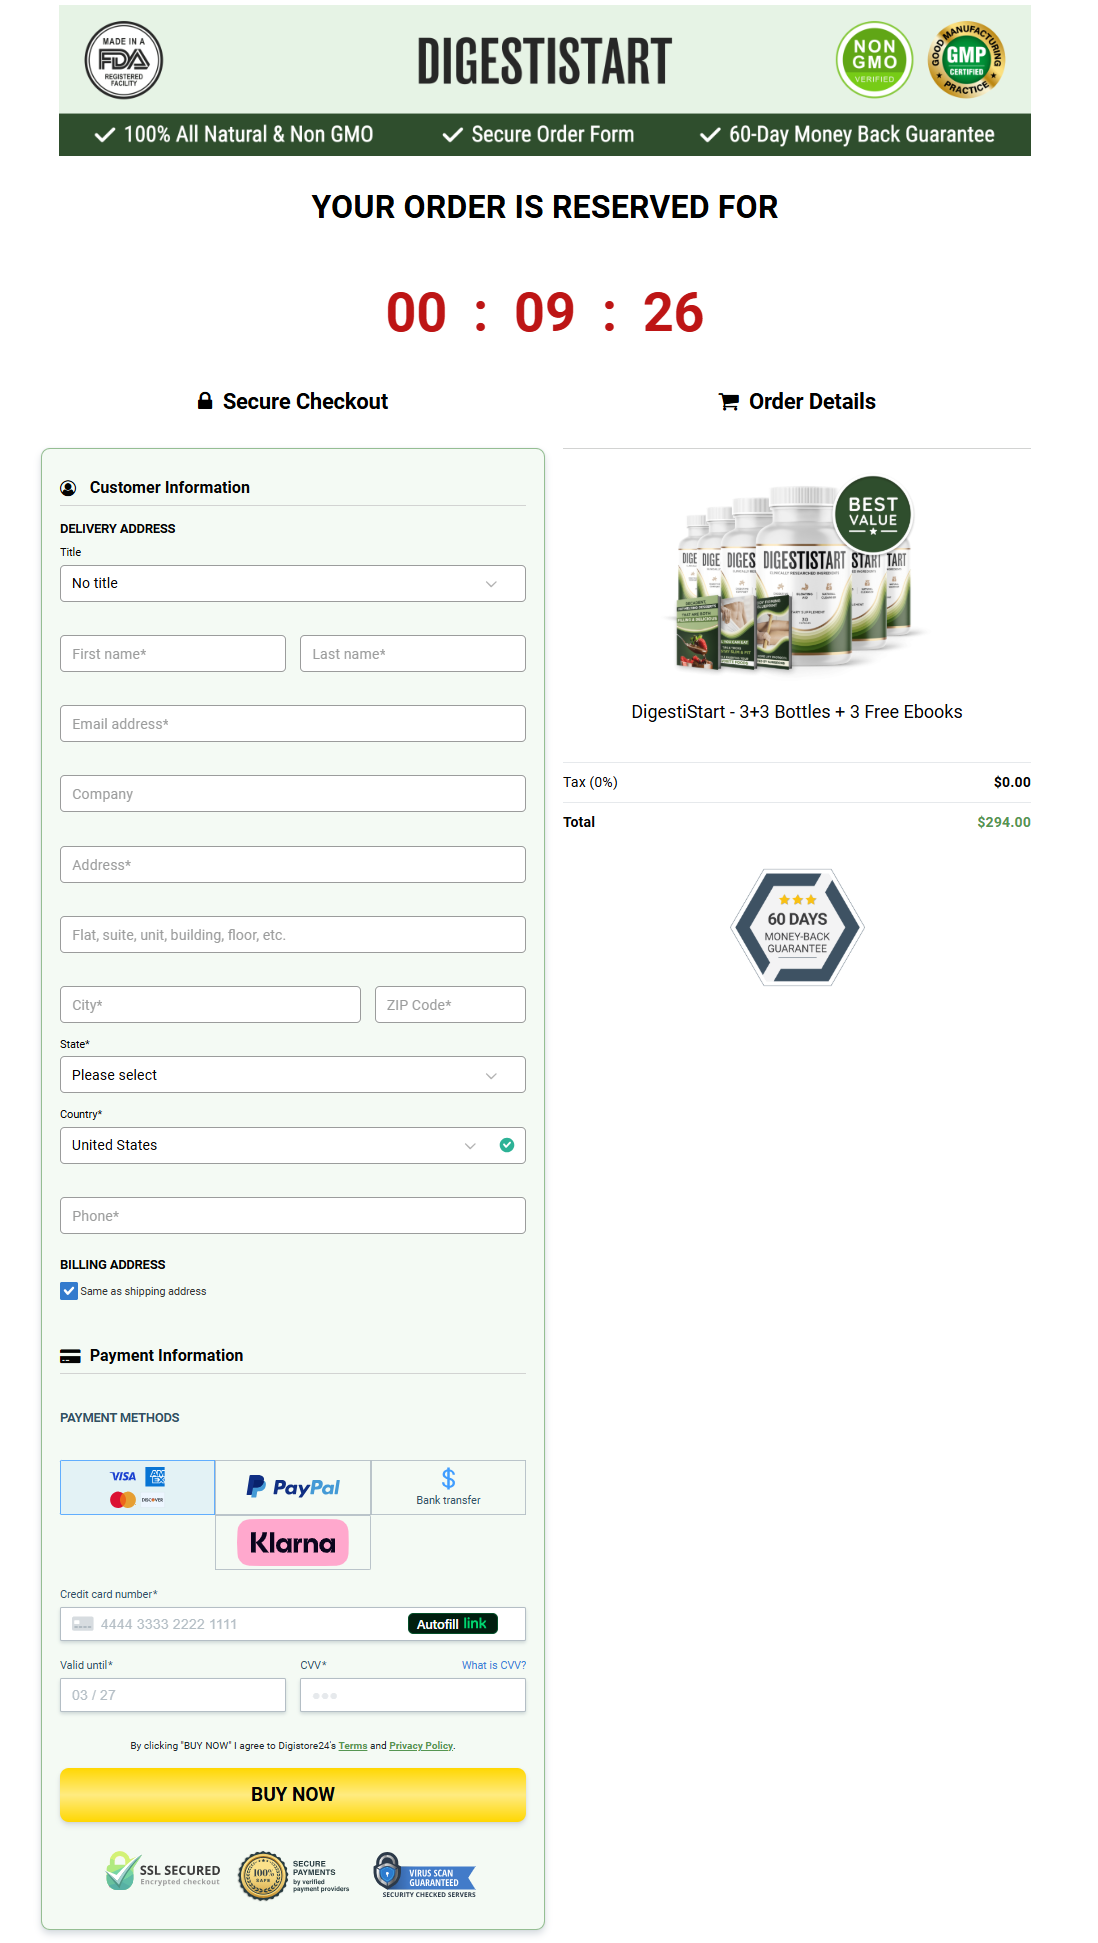This screenshot has height=1943, width=1098.
Task: Click the $294.00 total amount
Action: (1004, 822)
